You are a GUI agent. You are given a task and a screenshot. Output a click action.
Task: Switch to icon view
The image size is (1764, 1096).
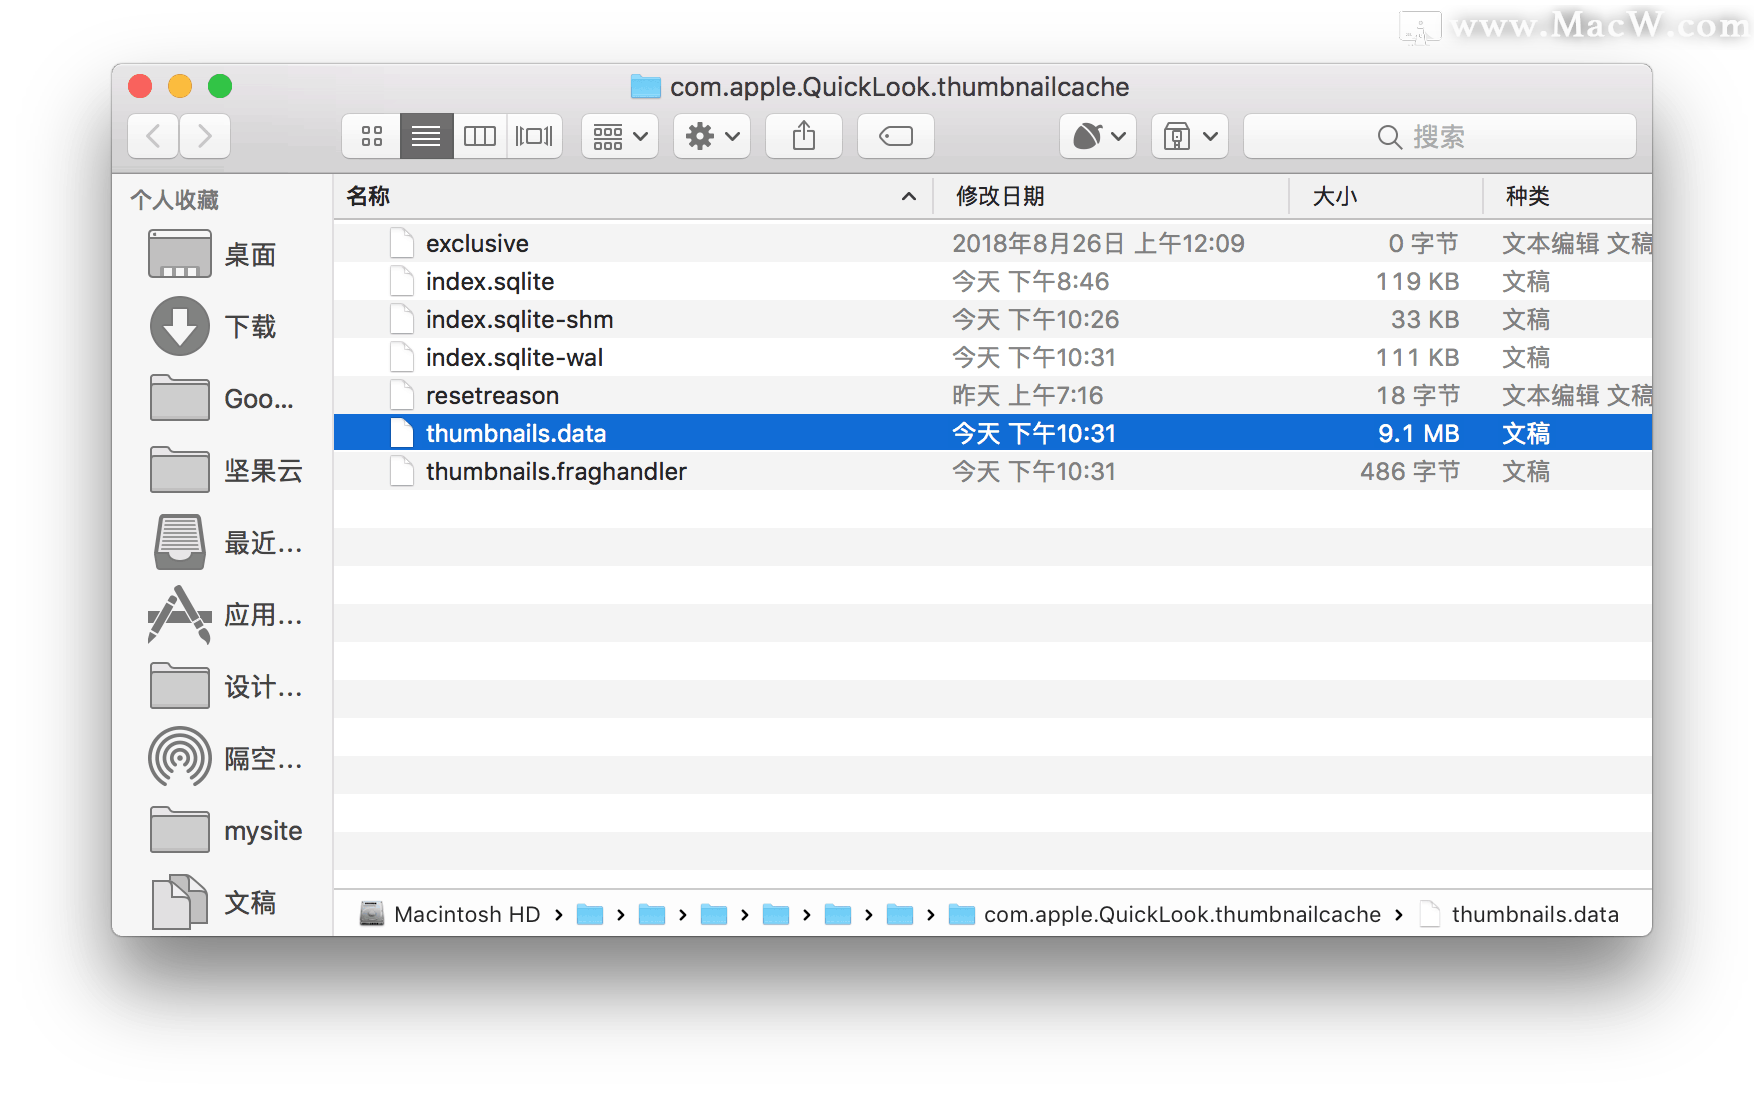(x=372, y=136)
